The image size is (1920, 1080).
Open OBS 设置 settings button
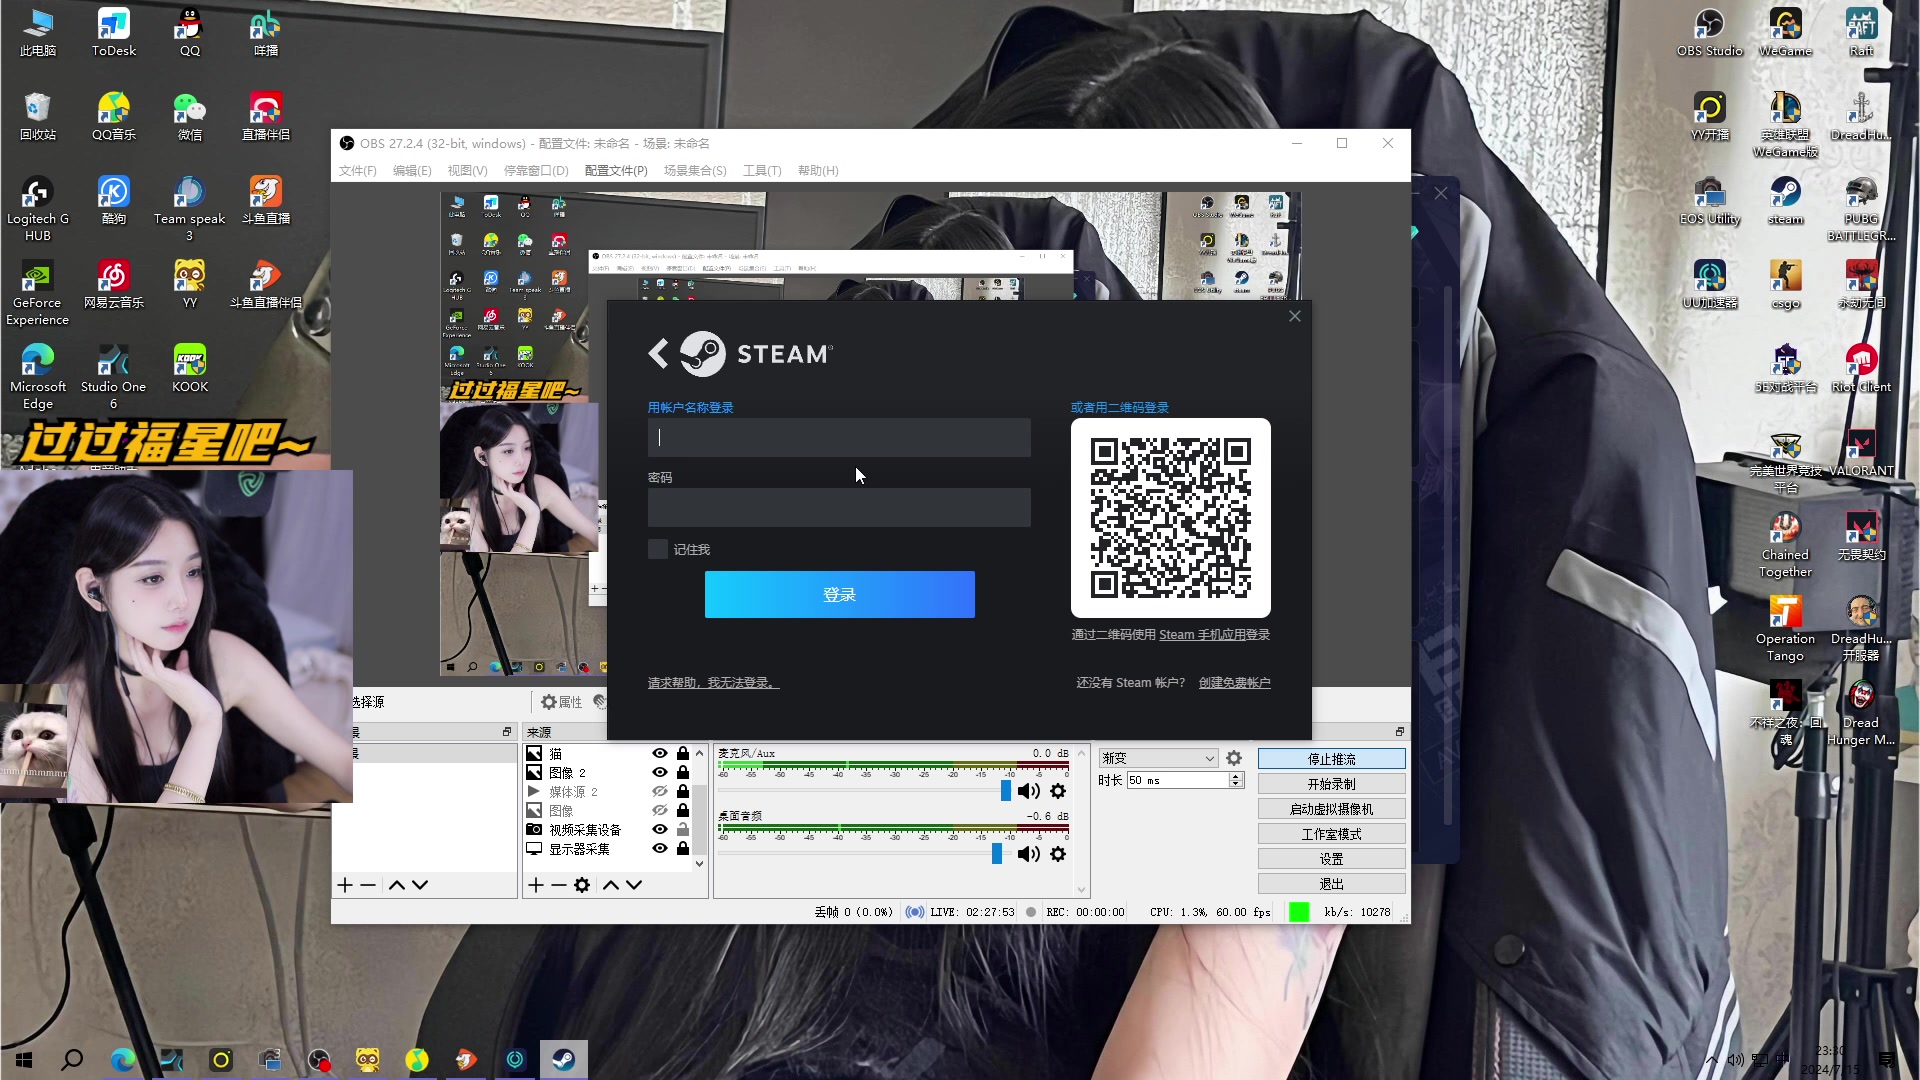click(x=1331, y=859)
